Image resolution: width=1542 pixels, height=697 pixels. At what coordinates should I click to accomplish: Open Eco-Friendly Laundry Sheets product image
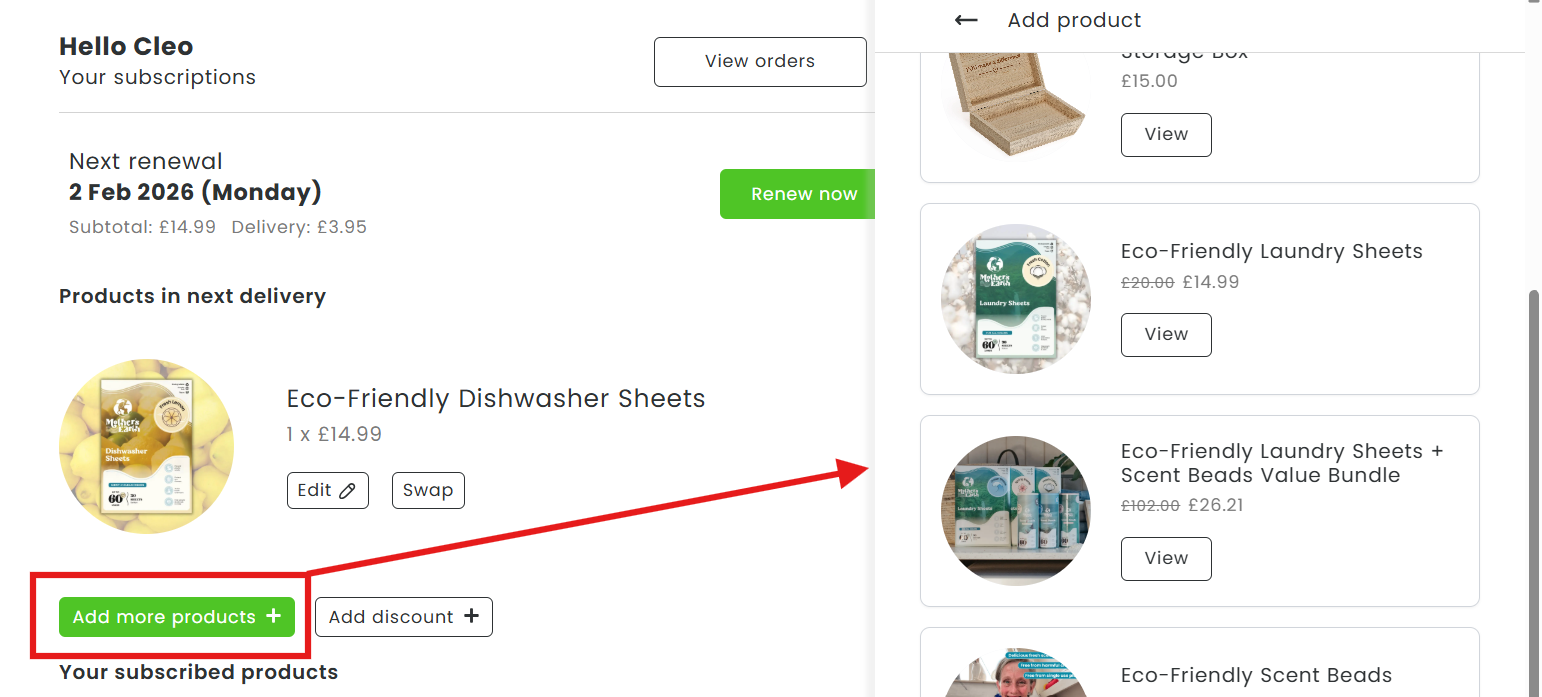click(1016, 299)
